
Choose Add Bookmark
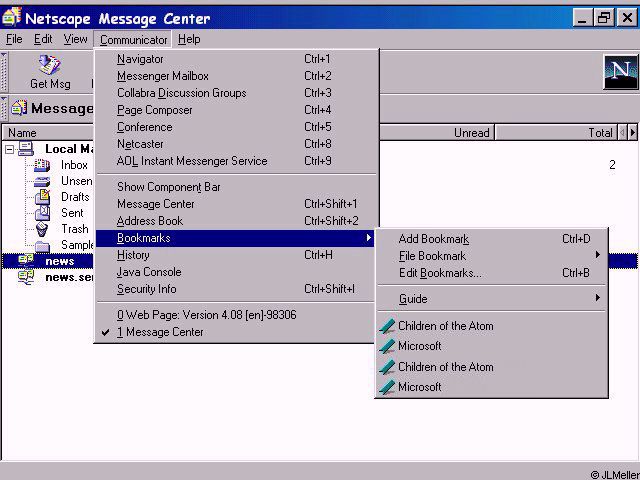[491, 239]
